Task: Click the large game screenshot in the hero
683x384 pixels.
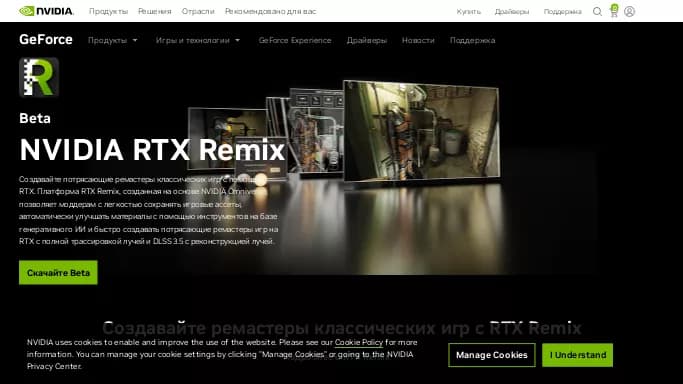Action: pyautogui.click(x=421, y=131)
